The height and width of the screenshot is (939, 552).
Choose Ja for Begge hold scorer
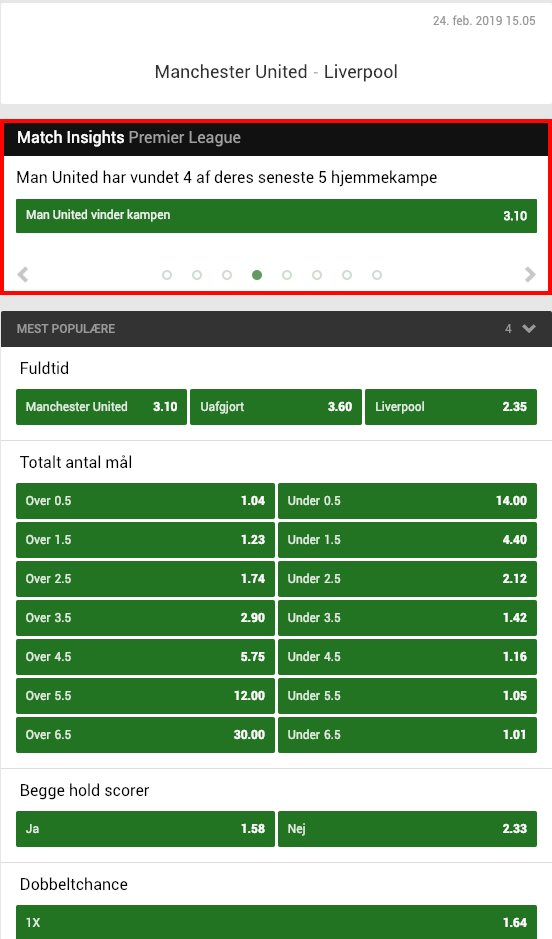(x=145, y=829)
